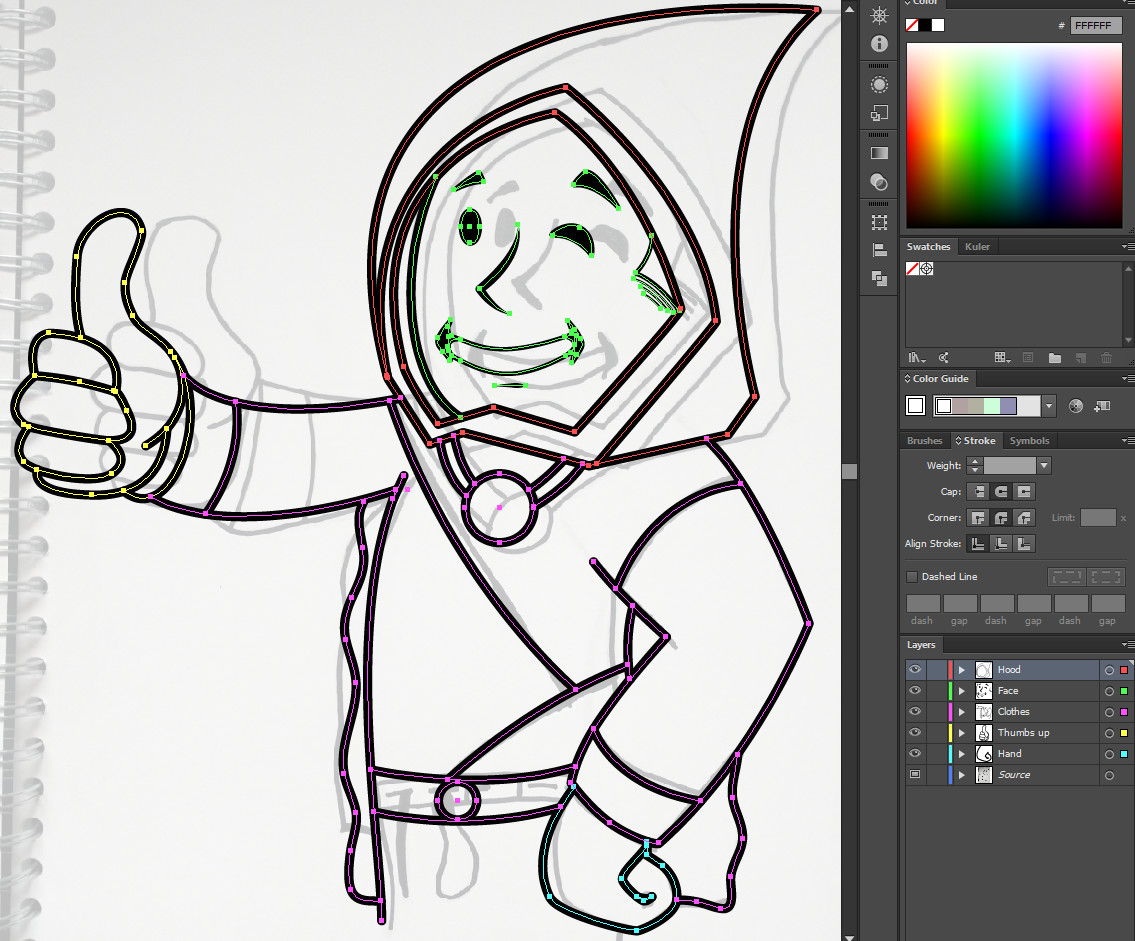
Task: Click the Delete Swatch button
Action: (x=1105, y=357)
